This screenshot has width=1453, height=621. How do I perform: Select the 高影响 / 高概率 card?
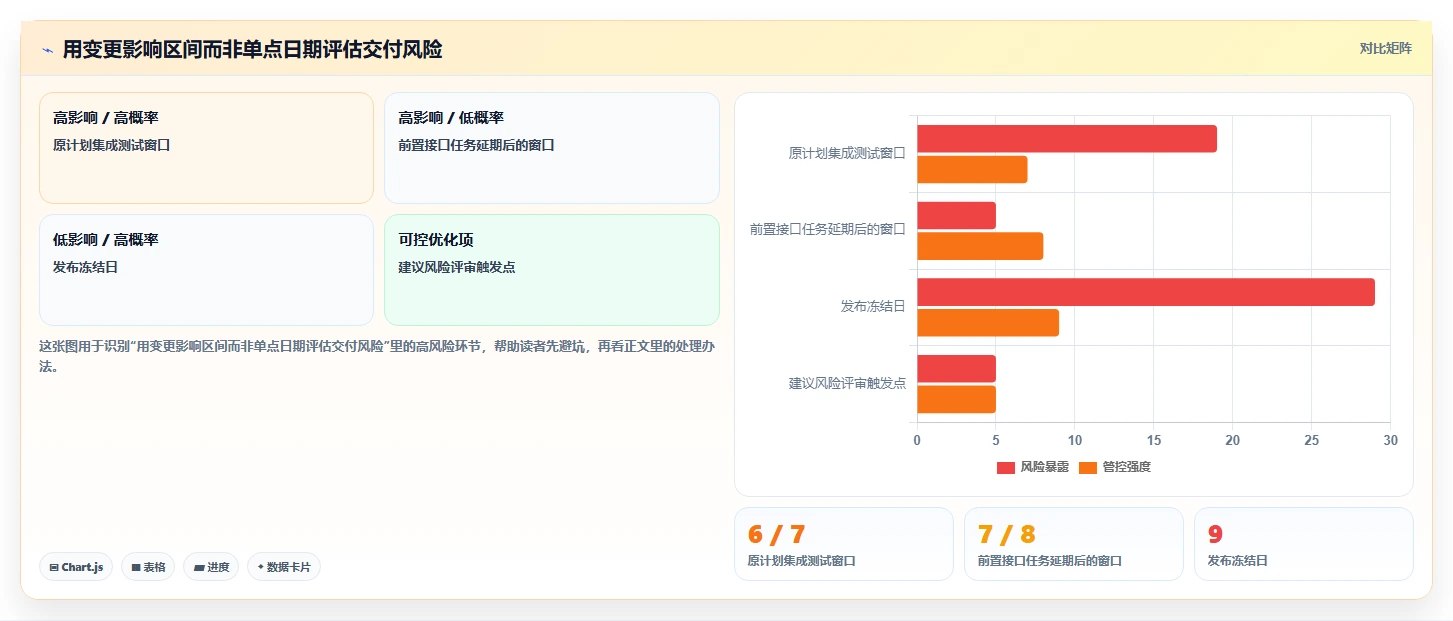point(206,148)
